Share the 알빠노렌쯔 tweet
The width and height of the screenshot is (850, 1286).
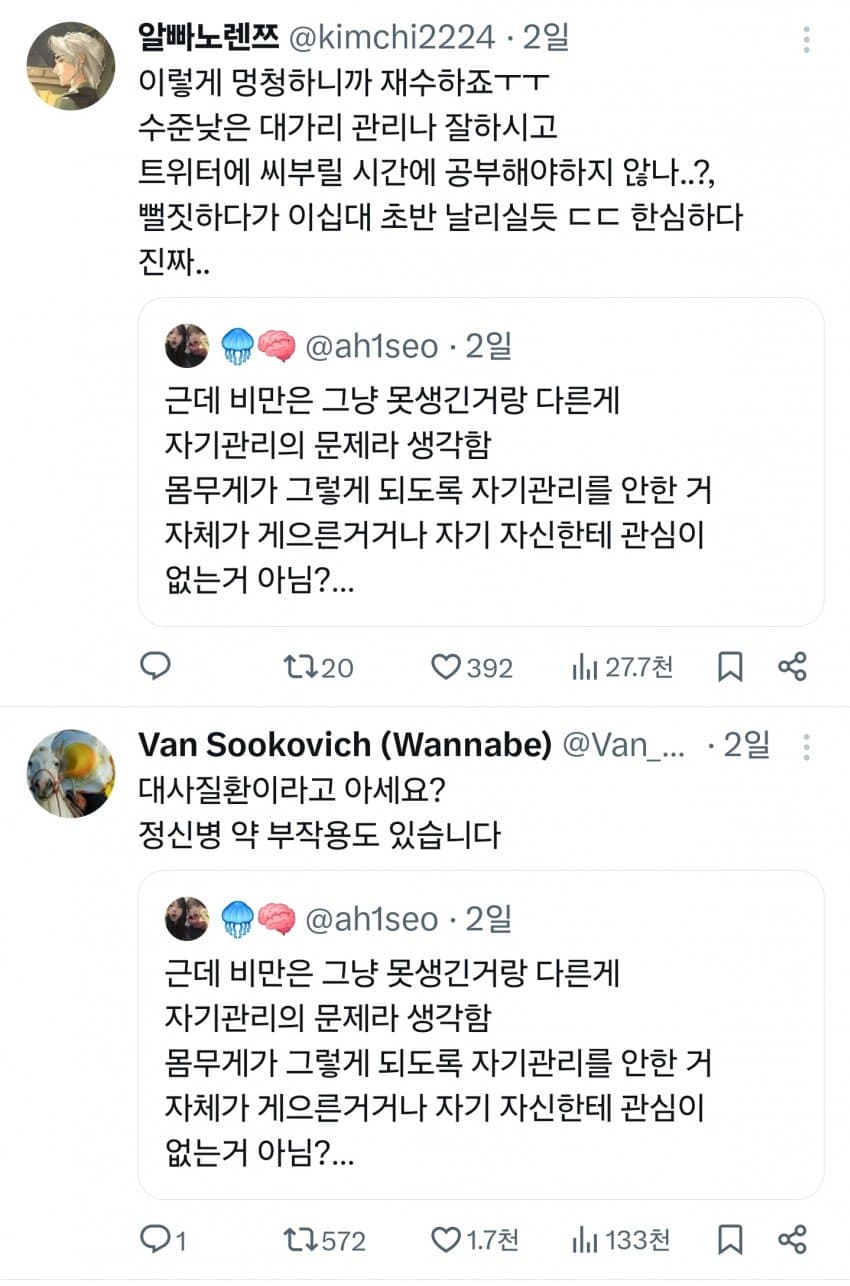[x=792, y=667]
